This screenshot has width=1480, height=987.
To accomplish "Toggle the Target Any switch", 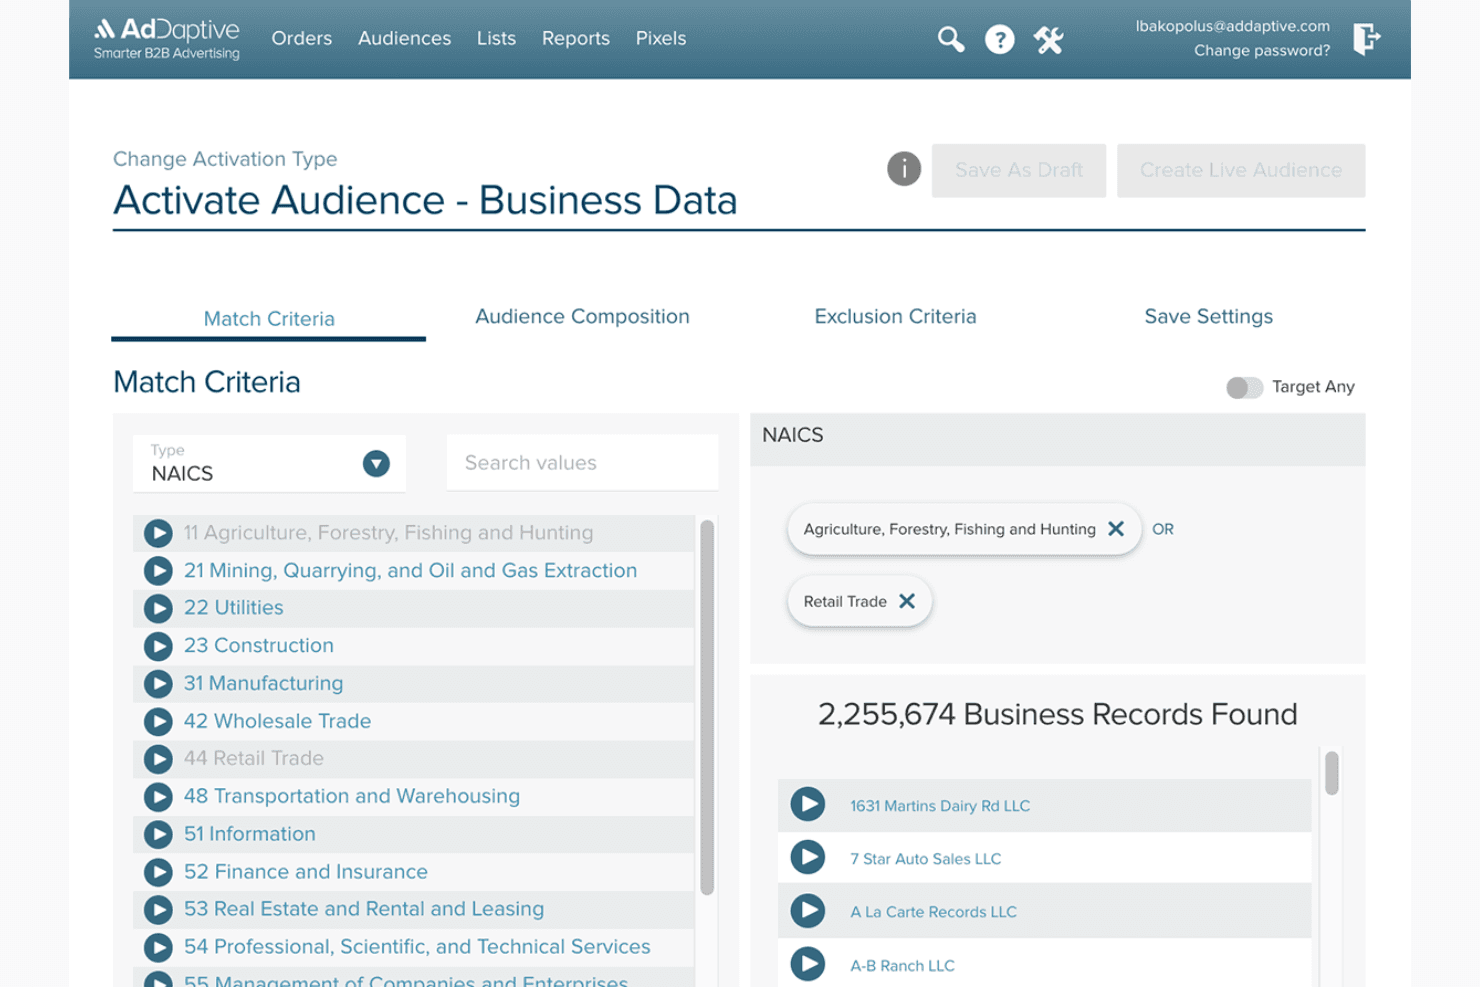I will point(1244,387).
